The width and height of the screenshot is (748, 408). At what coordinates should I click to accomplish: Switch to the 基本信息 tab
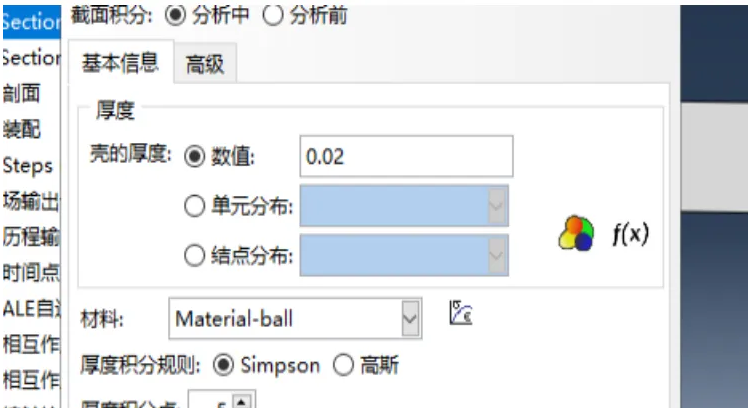pos(121,63)
